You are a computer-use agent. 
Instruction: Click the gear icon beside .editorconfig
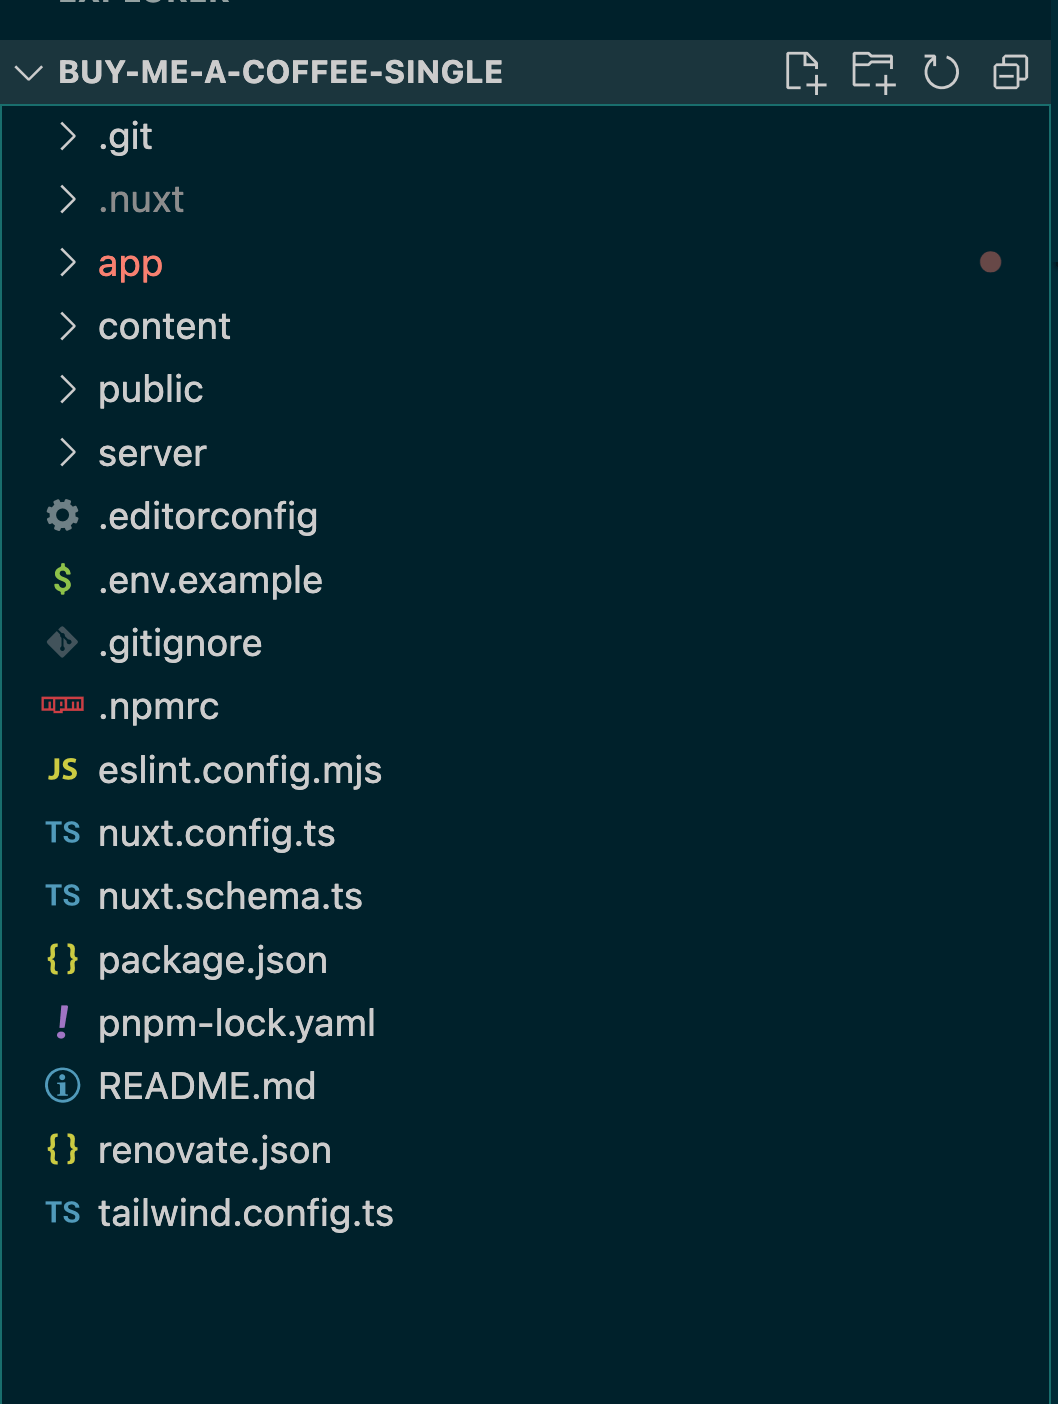click(62, 516)
